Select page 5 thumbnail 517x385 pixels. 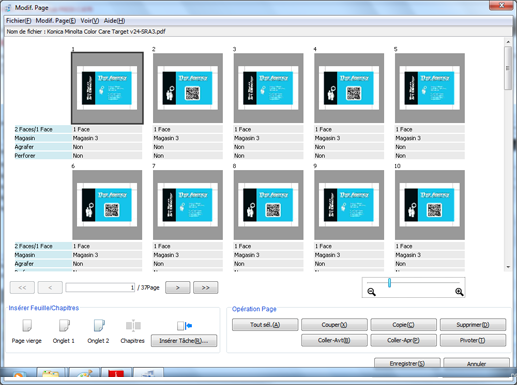coord(430,88)
